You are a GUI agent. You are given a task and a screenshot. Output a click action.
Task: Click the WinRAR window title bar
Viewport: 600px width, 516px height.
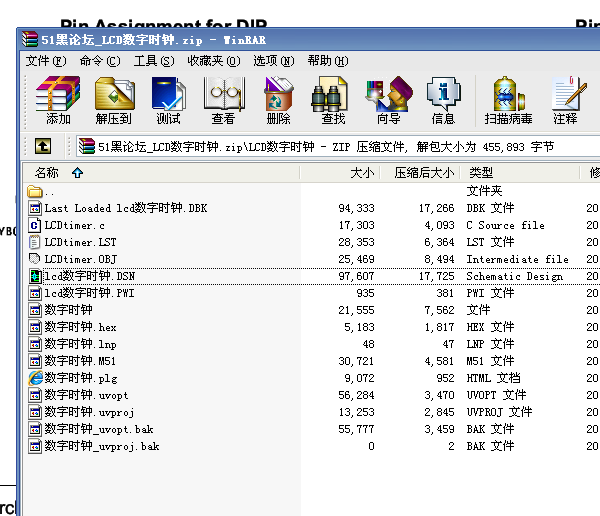click(x=310, y=39)
